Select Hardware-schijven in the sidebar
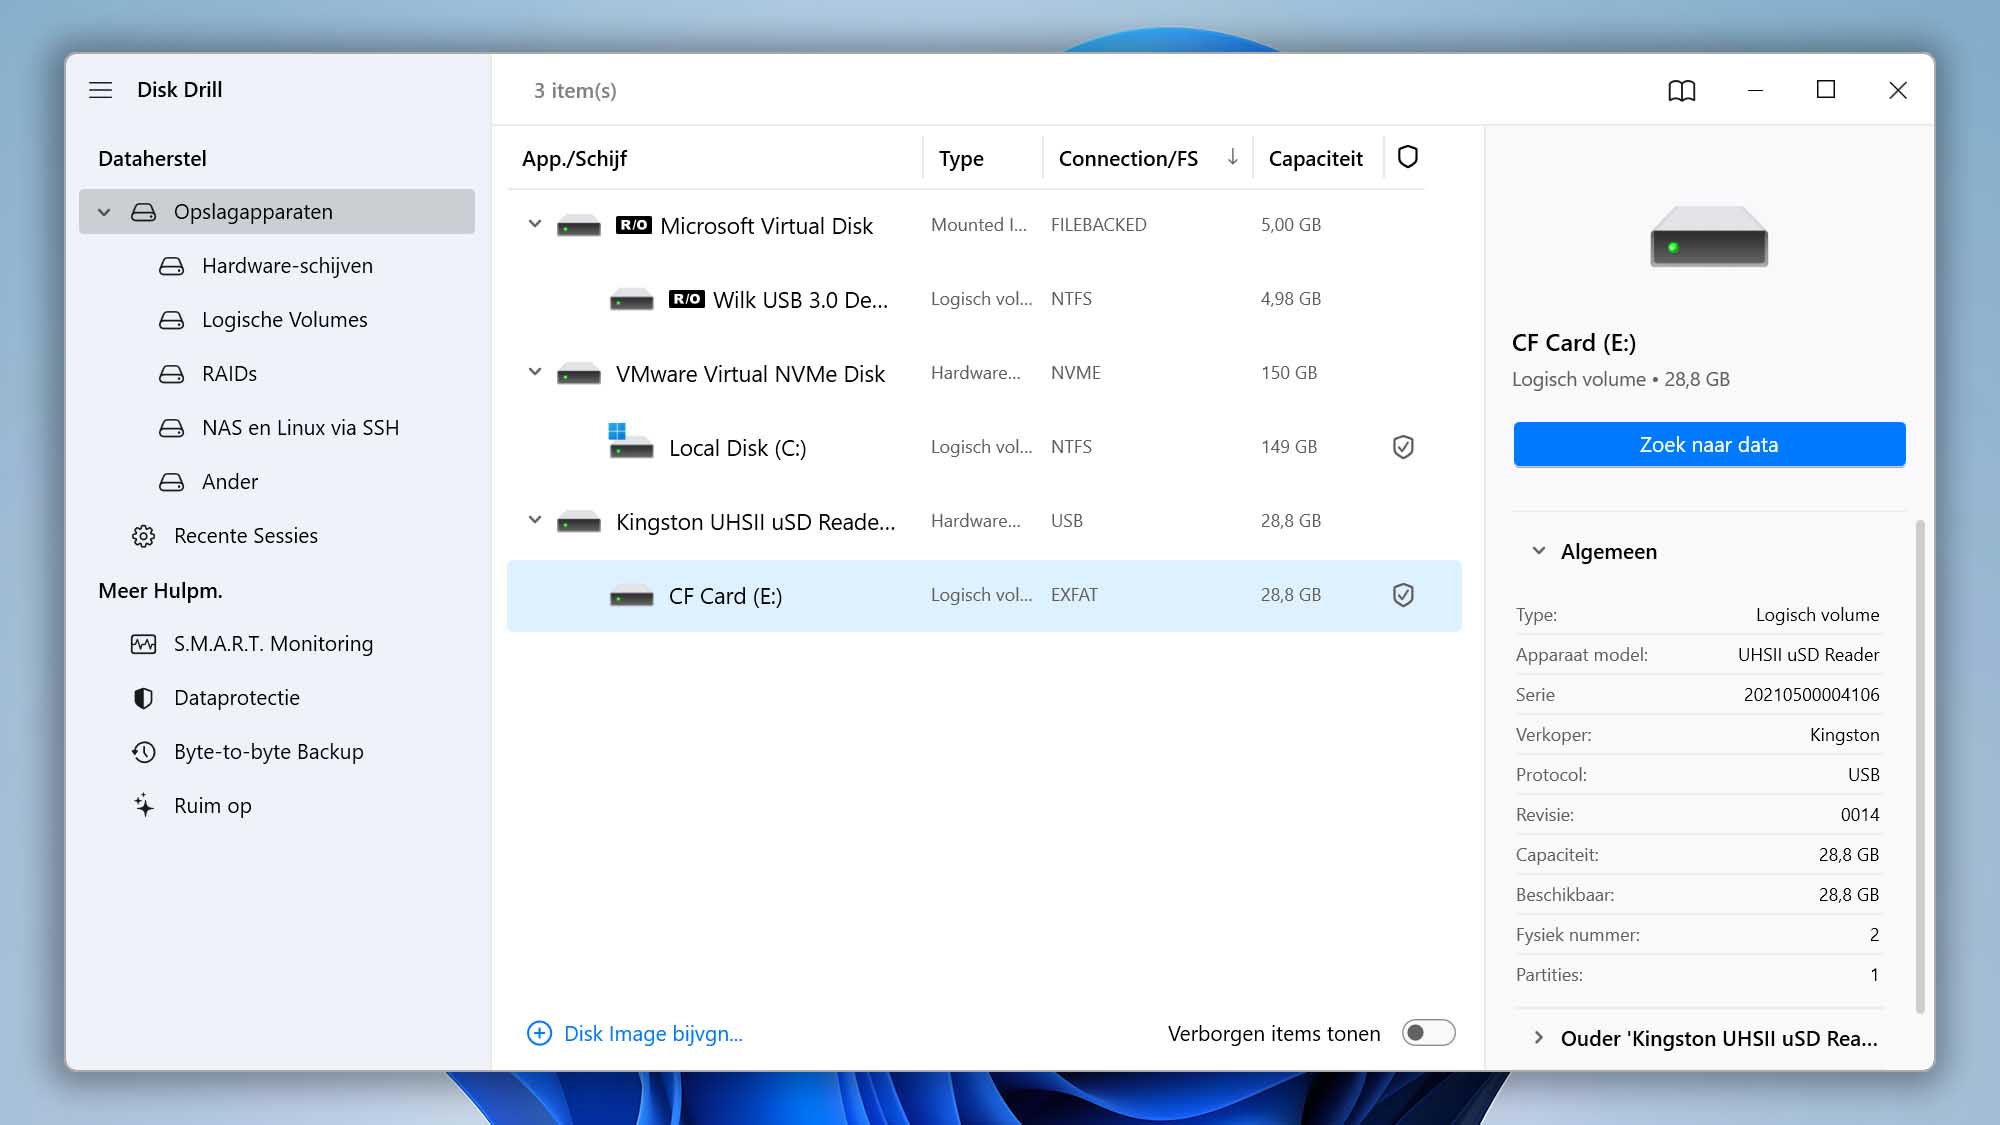Viewport: 2000px width, 1125px height. click(277, 266)
